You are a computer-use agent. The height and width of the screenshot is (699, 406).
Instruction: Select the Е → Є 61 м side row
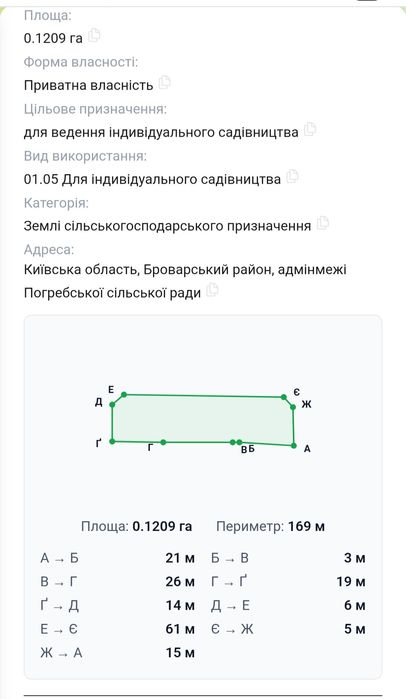117,629
